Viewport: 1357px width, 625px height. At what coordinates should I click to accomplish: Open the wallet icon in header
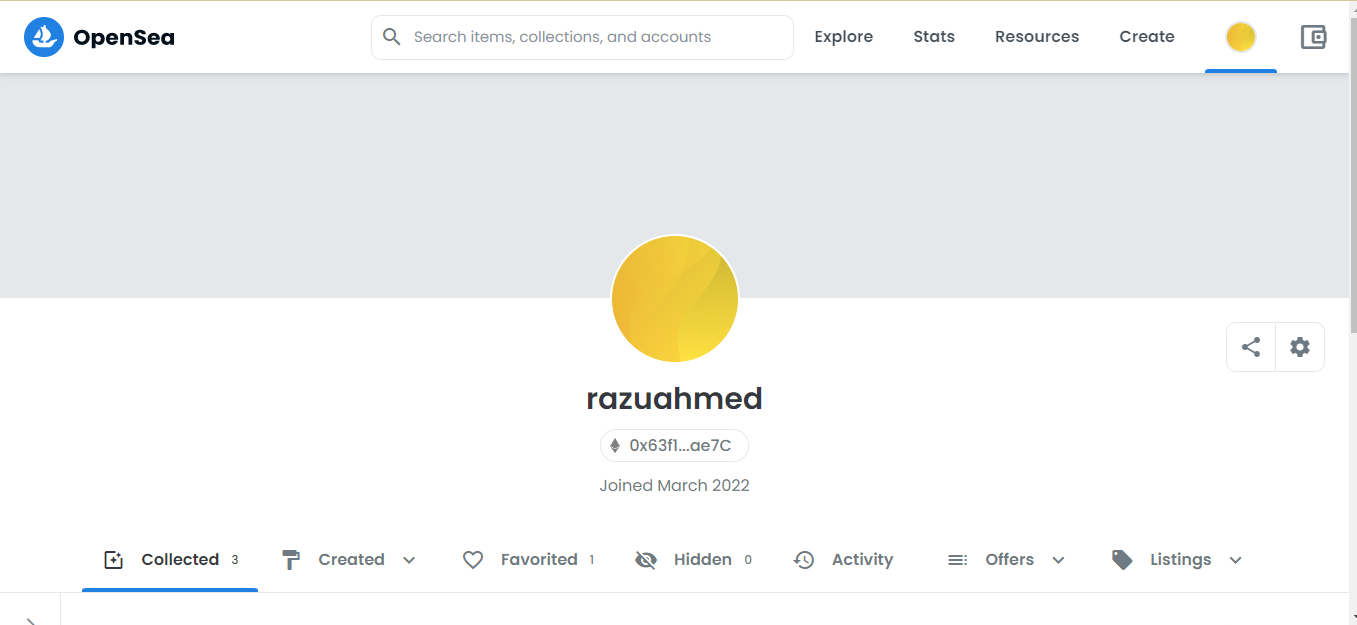(x=1313, y=37)
